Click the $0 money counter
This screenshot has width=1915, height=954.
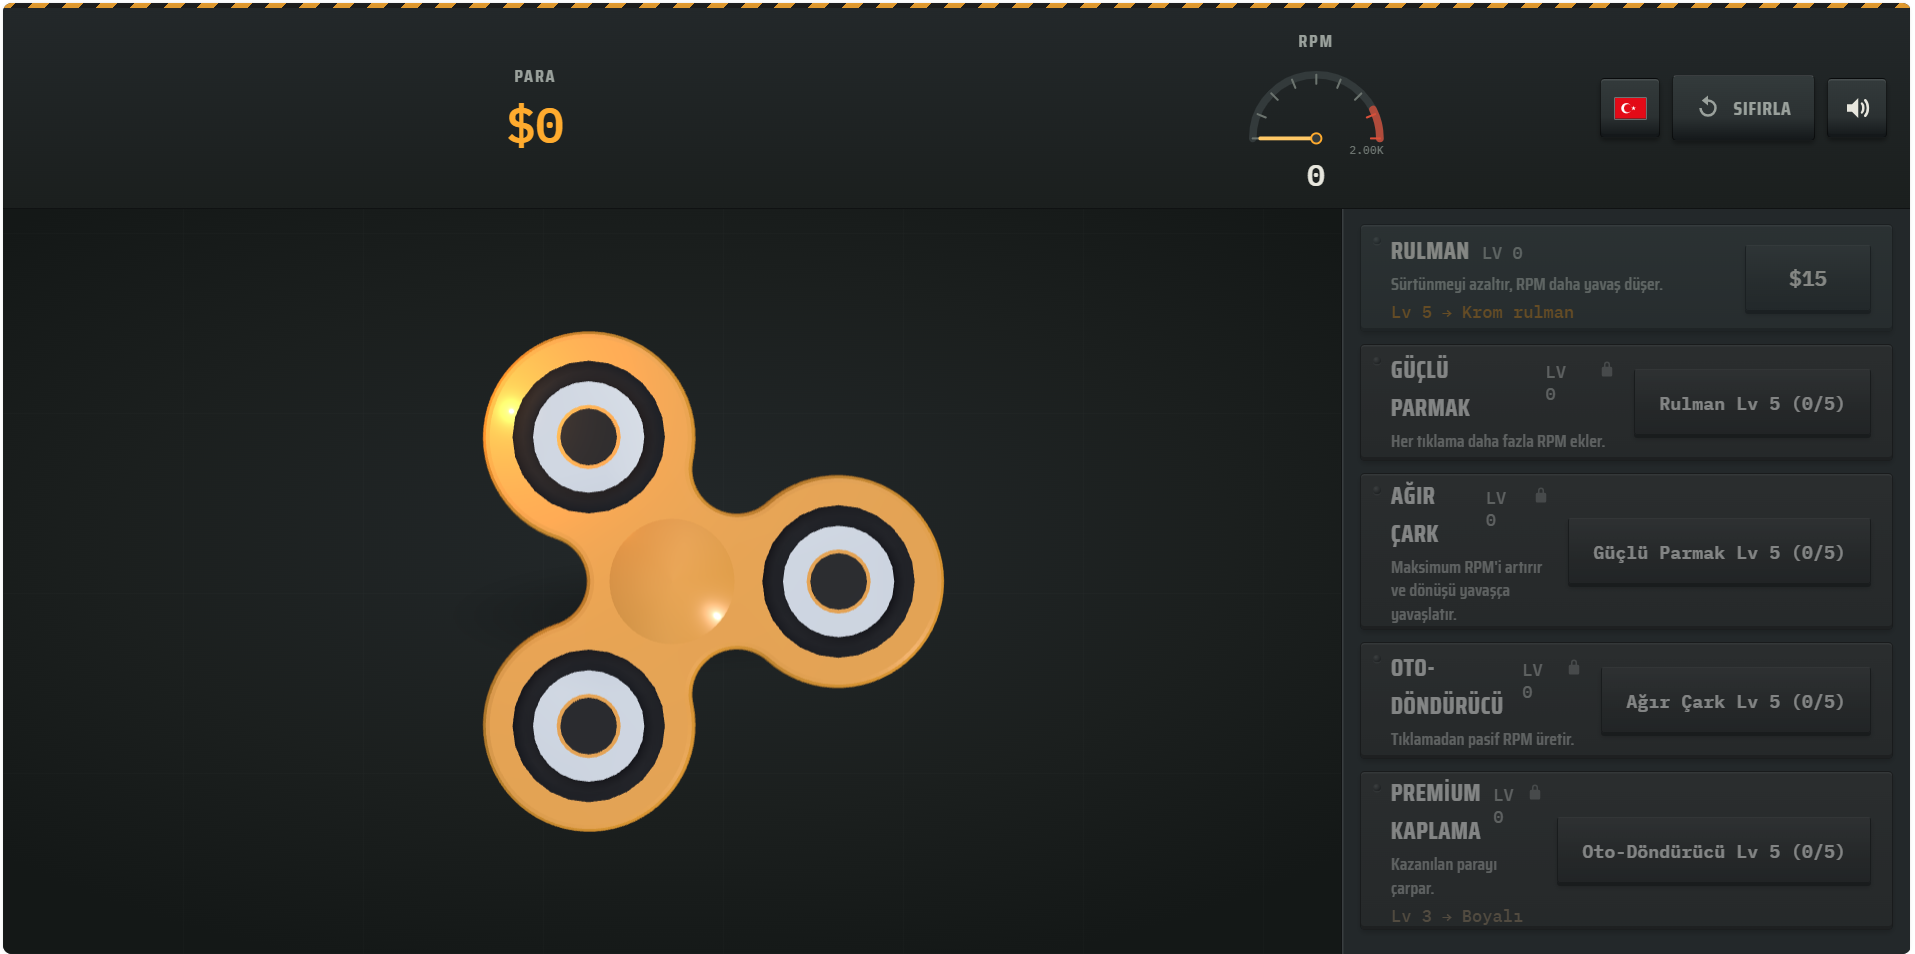(535, 127)
